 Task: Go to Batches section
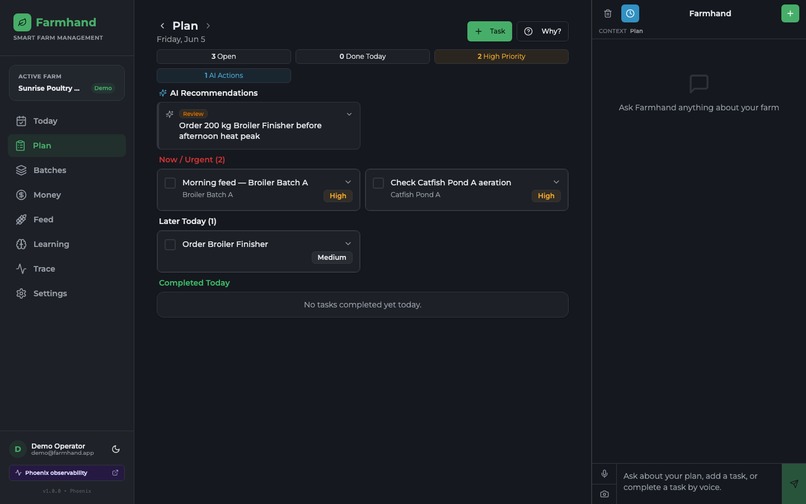pyautogui.click(x=67, y=170)
